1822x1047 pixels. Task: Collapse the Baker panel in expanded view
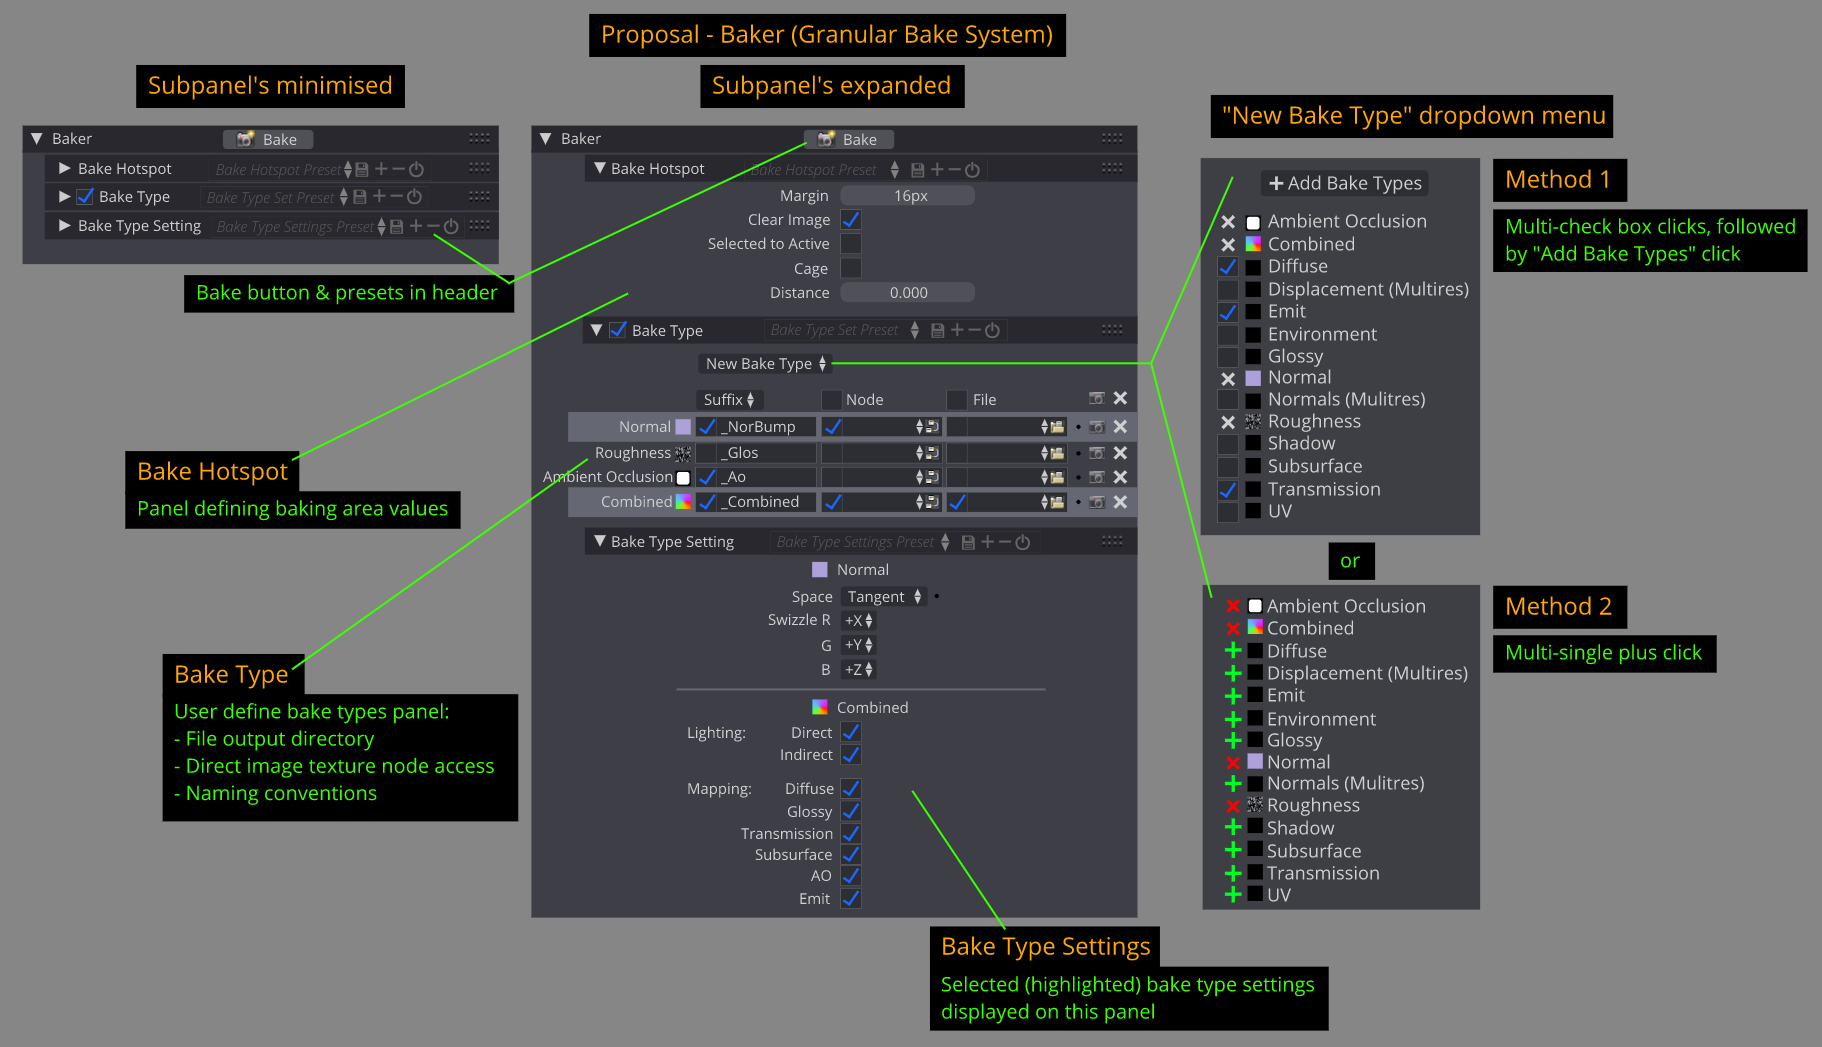tap(545, 139)
